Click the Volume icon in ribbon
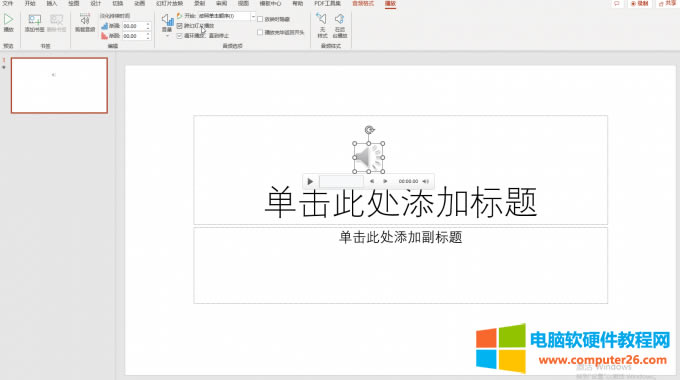The image size is (680, 380). point(167,20)
